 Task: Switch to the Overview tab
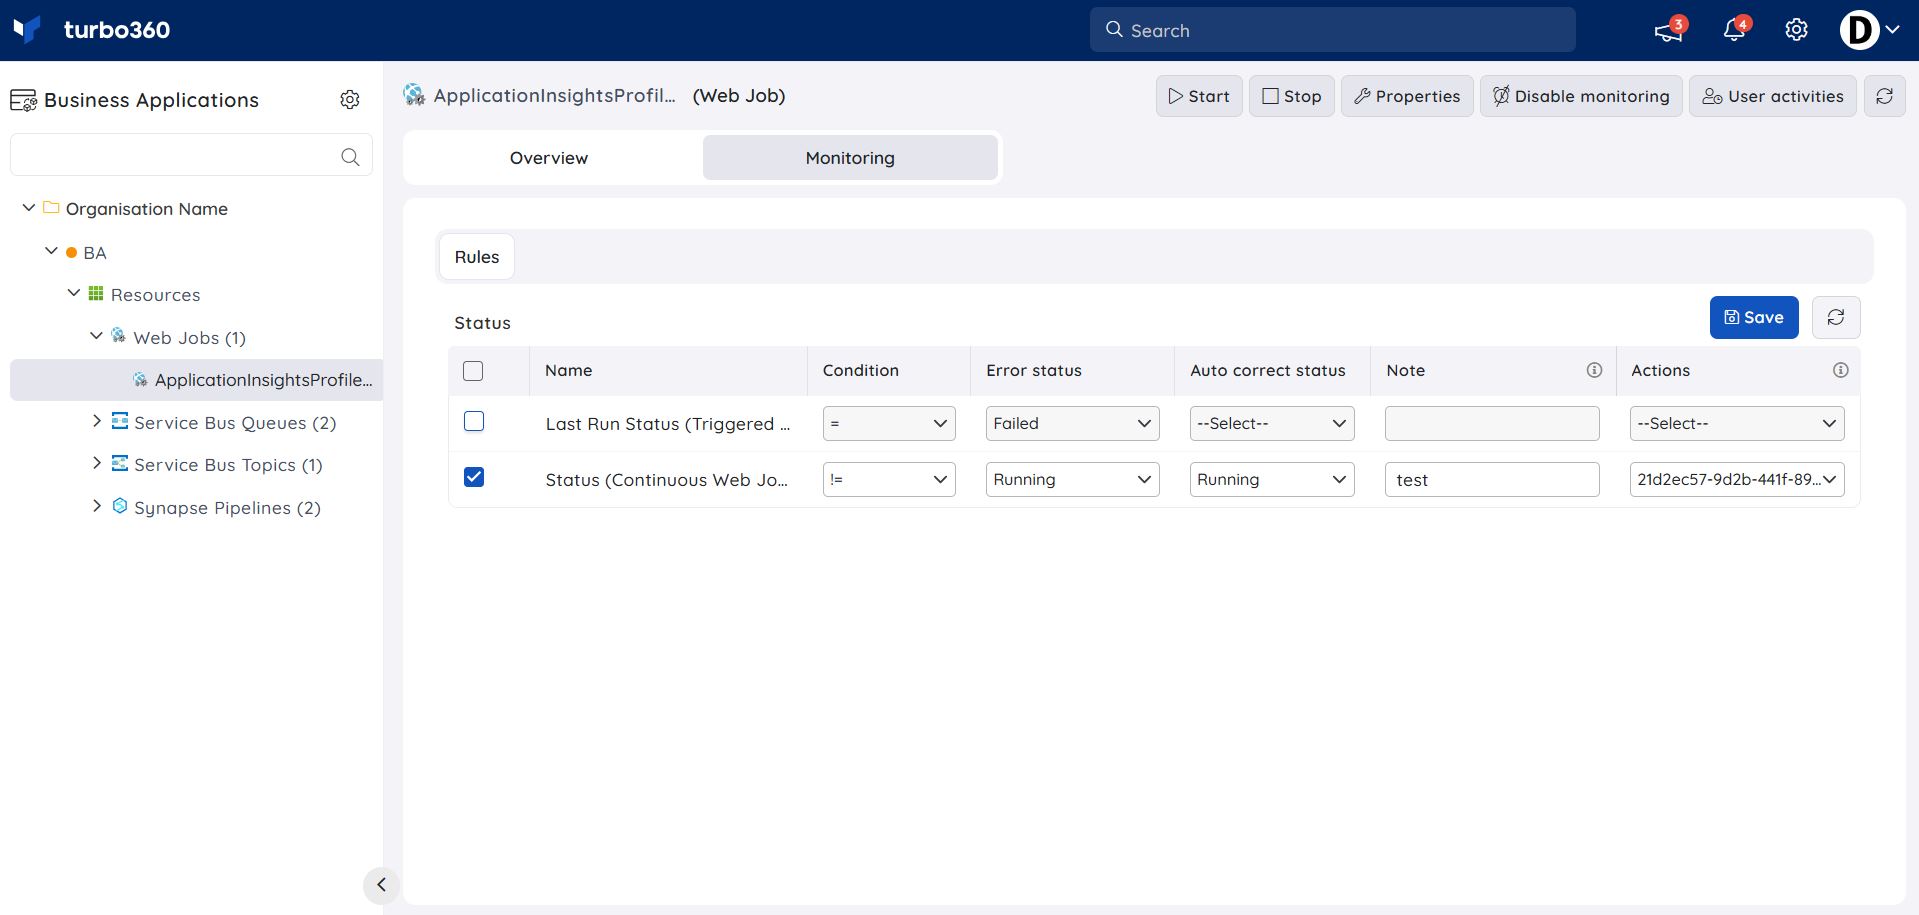(549, 158)
